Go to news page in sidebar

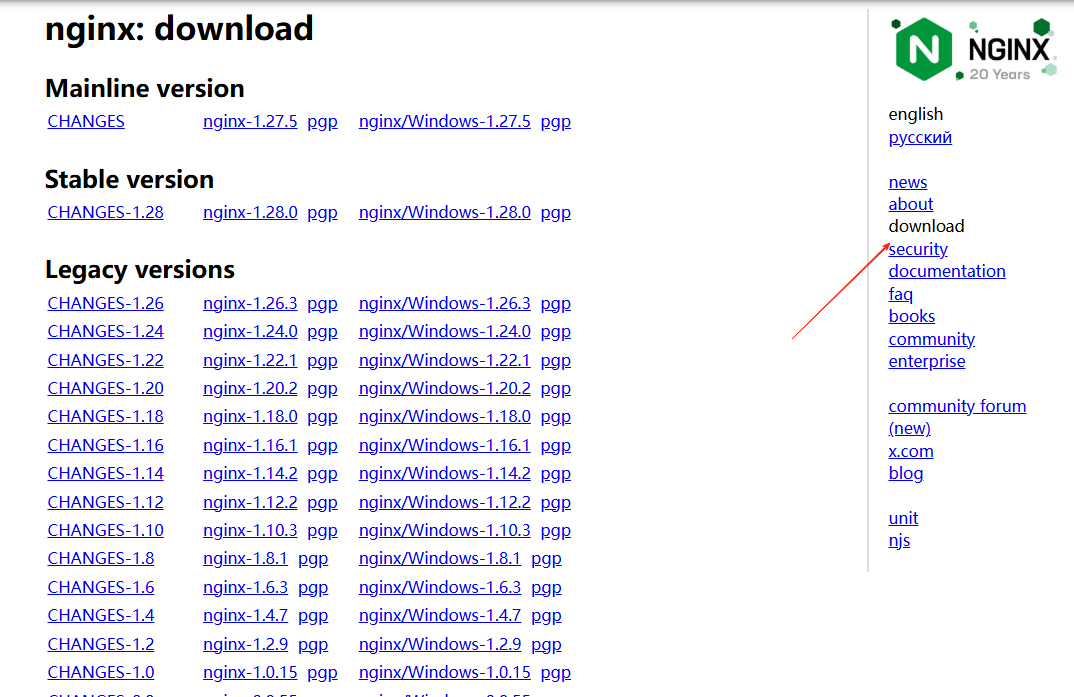pyautogui.click(x=908, y=182)
